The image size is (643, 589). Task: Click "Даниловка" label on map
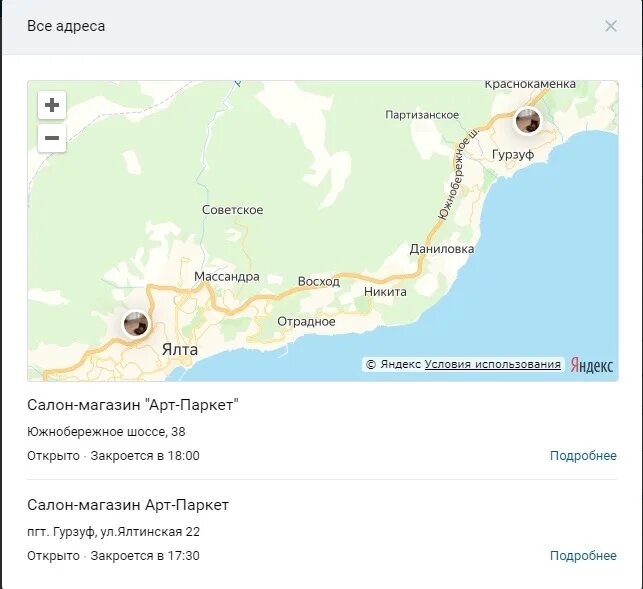pyautogui.click(x=442, y=249)
